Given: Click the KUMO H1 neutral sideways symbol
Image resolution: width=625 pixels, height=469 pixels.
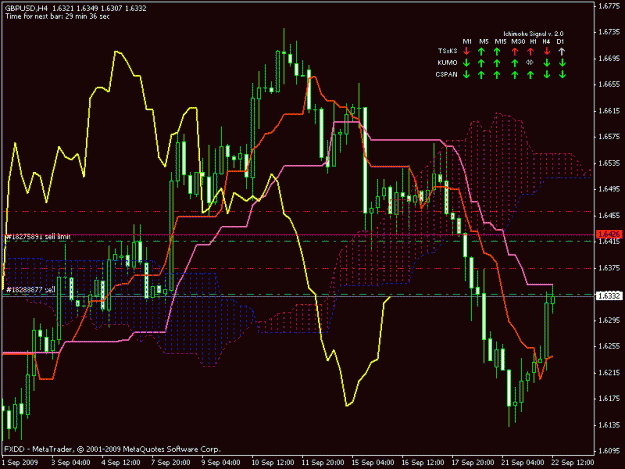Looking at the screenshot, I should click(x=530, y=63).
